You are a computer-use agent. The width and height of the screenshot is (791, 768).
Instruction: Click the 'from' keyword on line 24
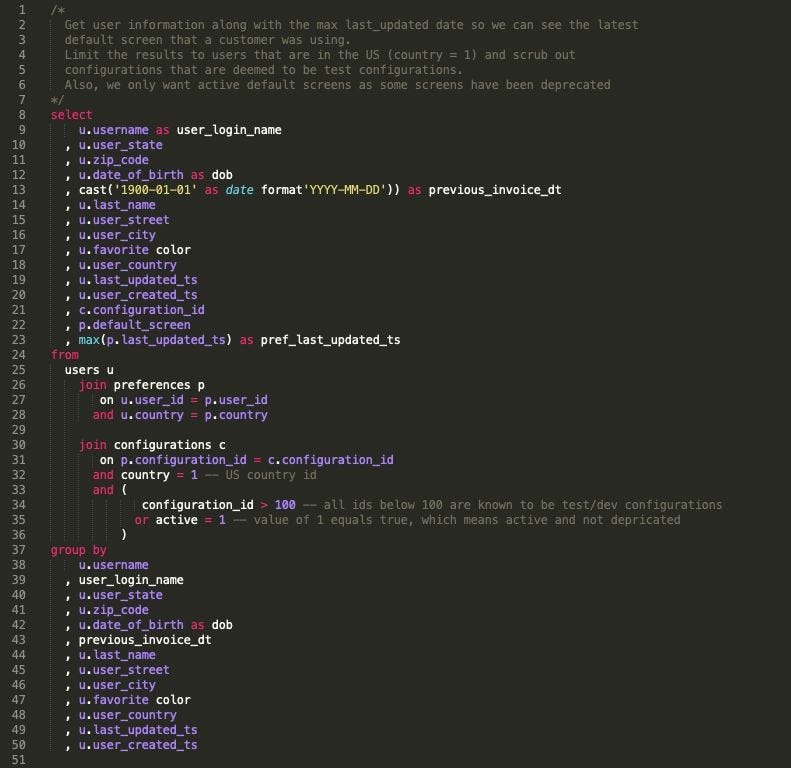coord(65,355)
